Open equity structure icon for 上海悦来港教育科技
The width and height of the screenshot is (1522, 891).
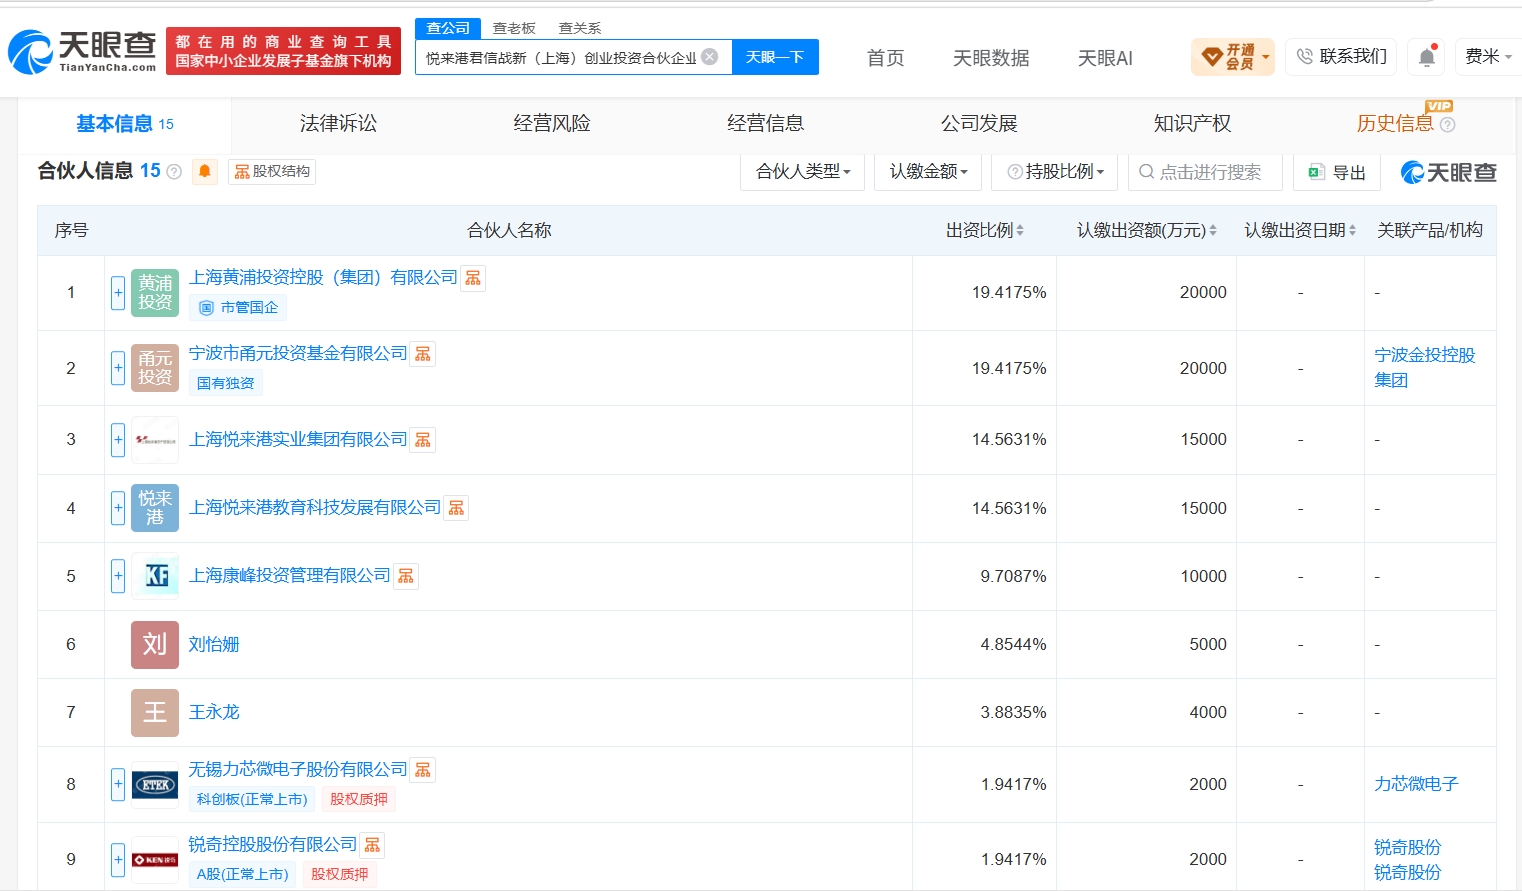(456, 509)
